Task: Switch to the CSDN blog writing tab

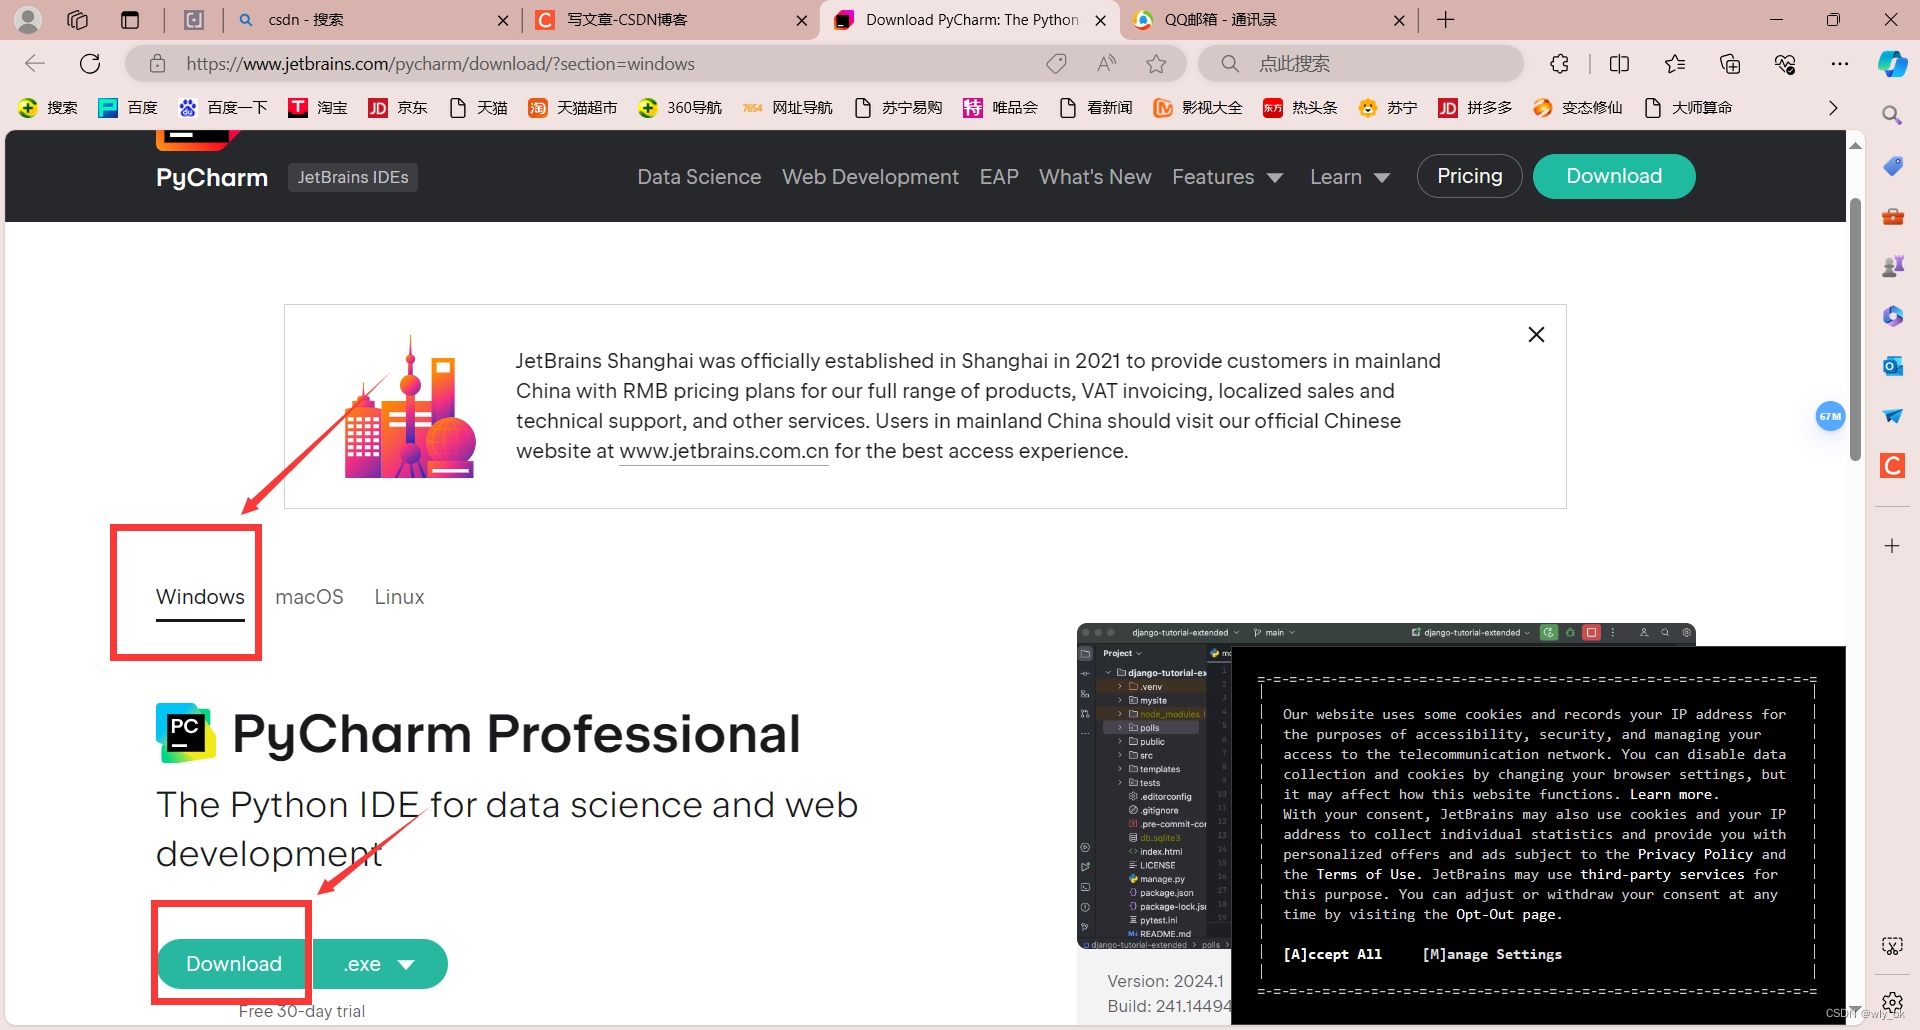Action: click(670, 20)
